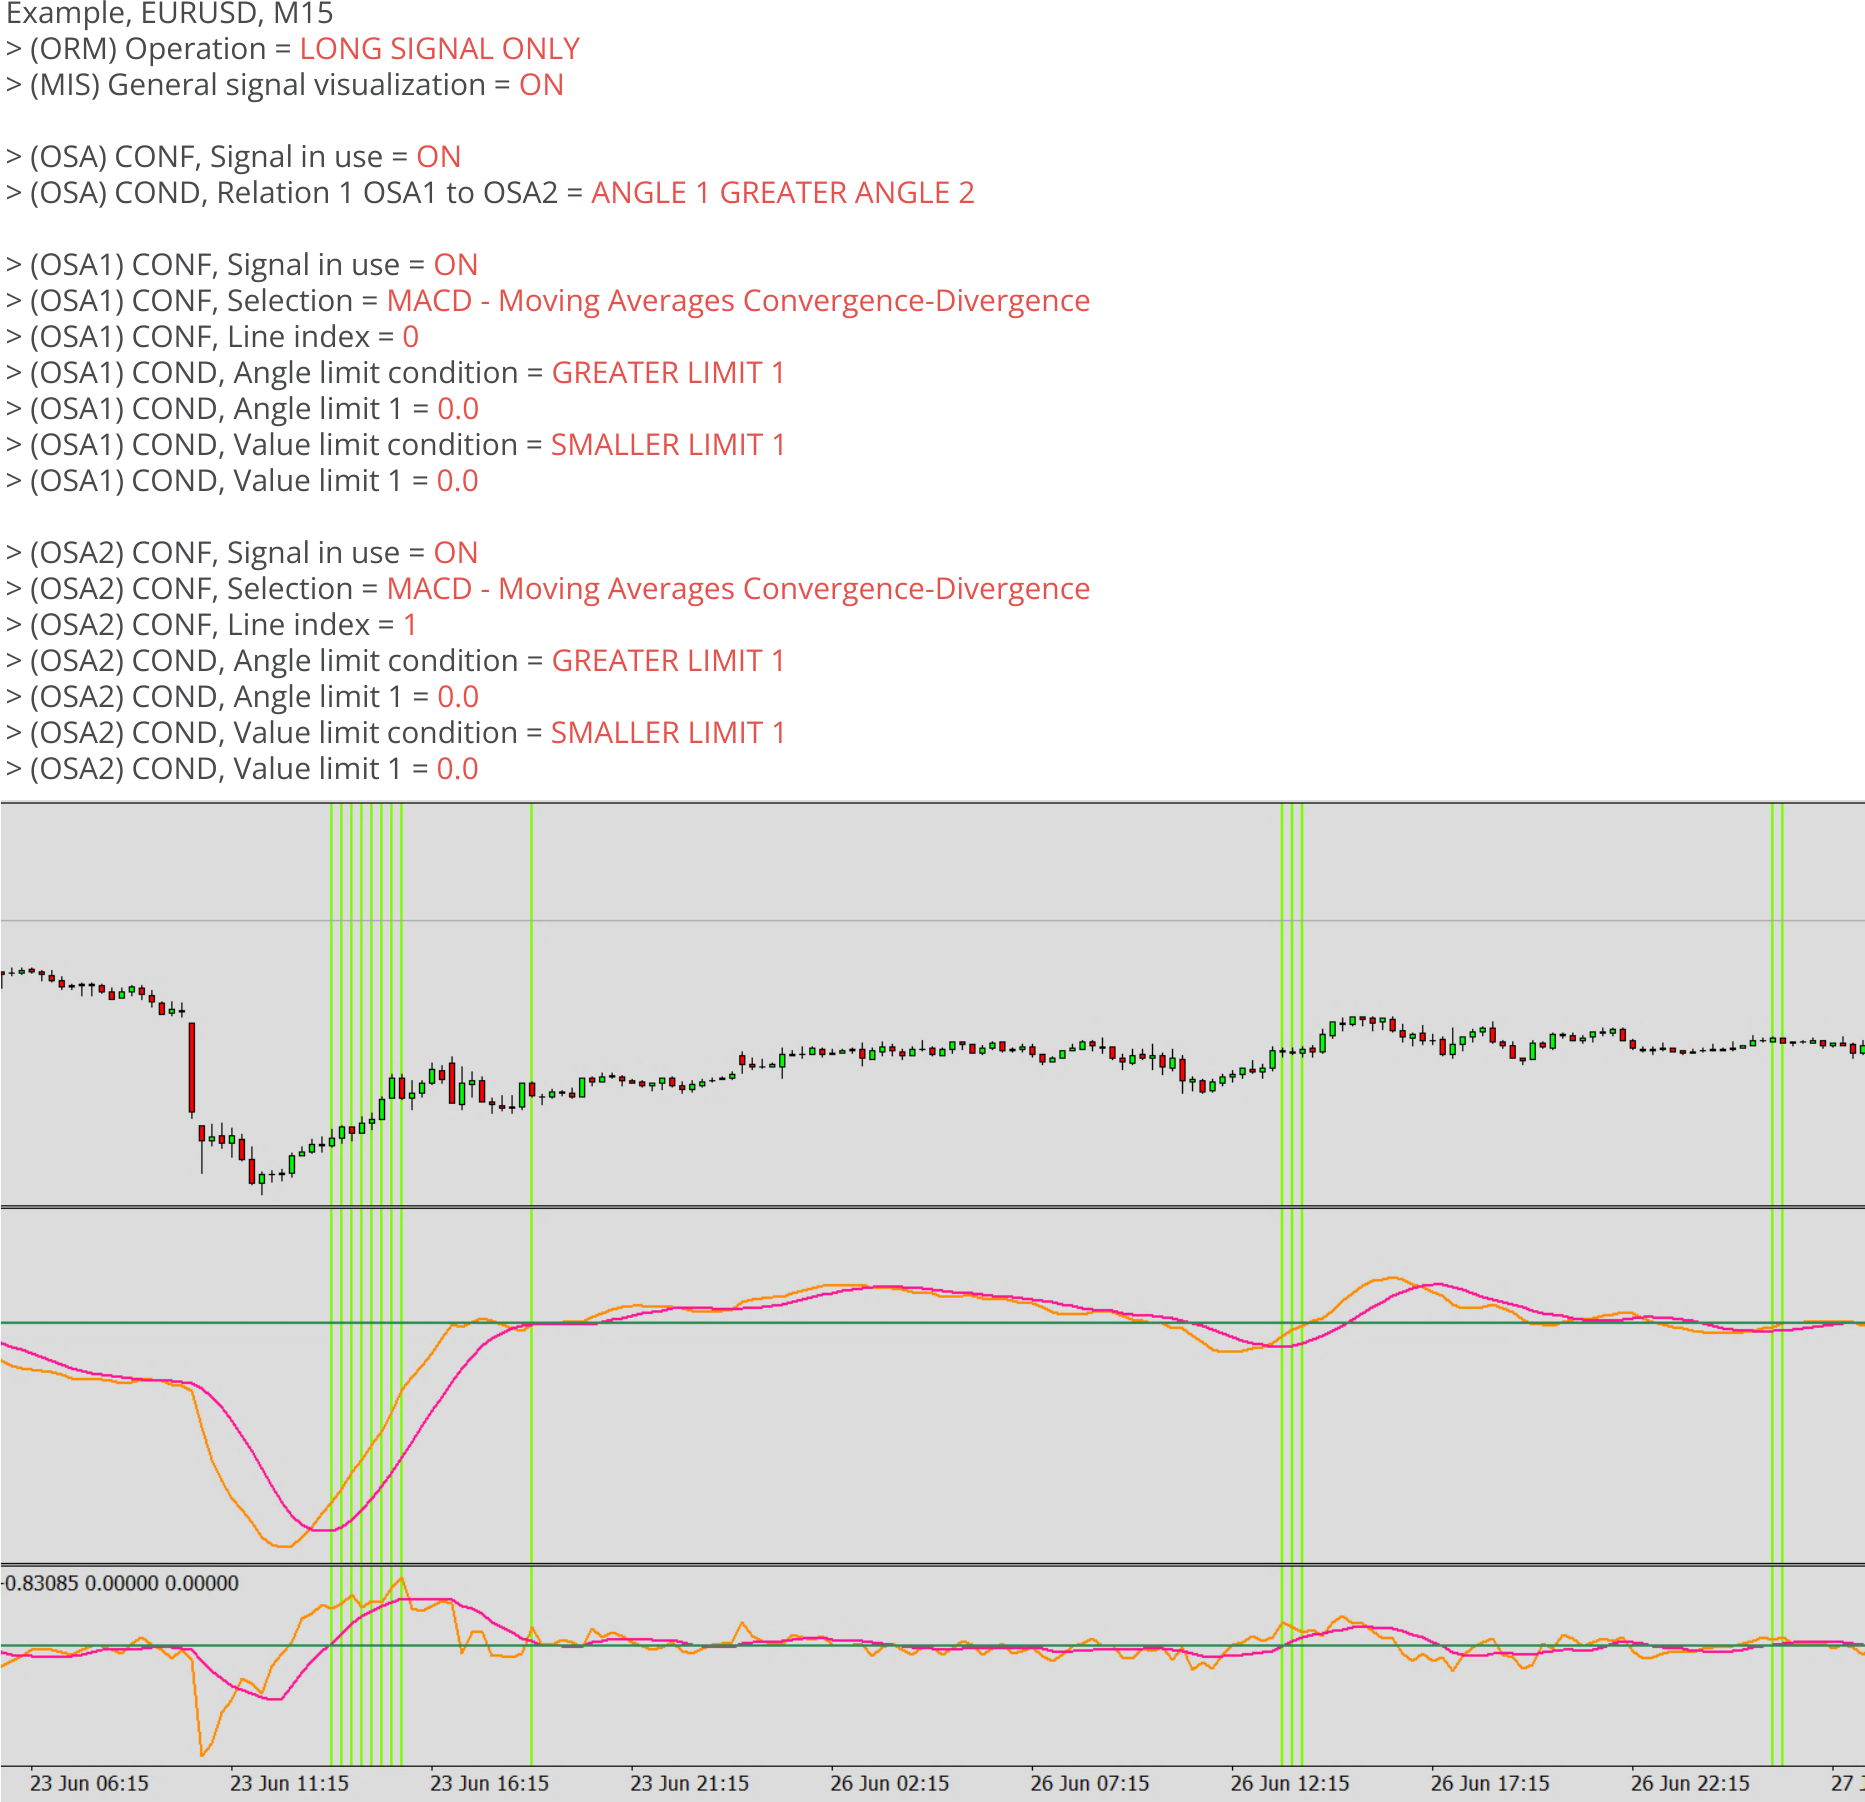Select the OSA1 MACD selection value
Viewport: 1865px width, 1802px height.
(x=738, y=301)
